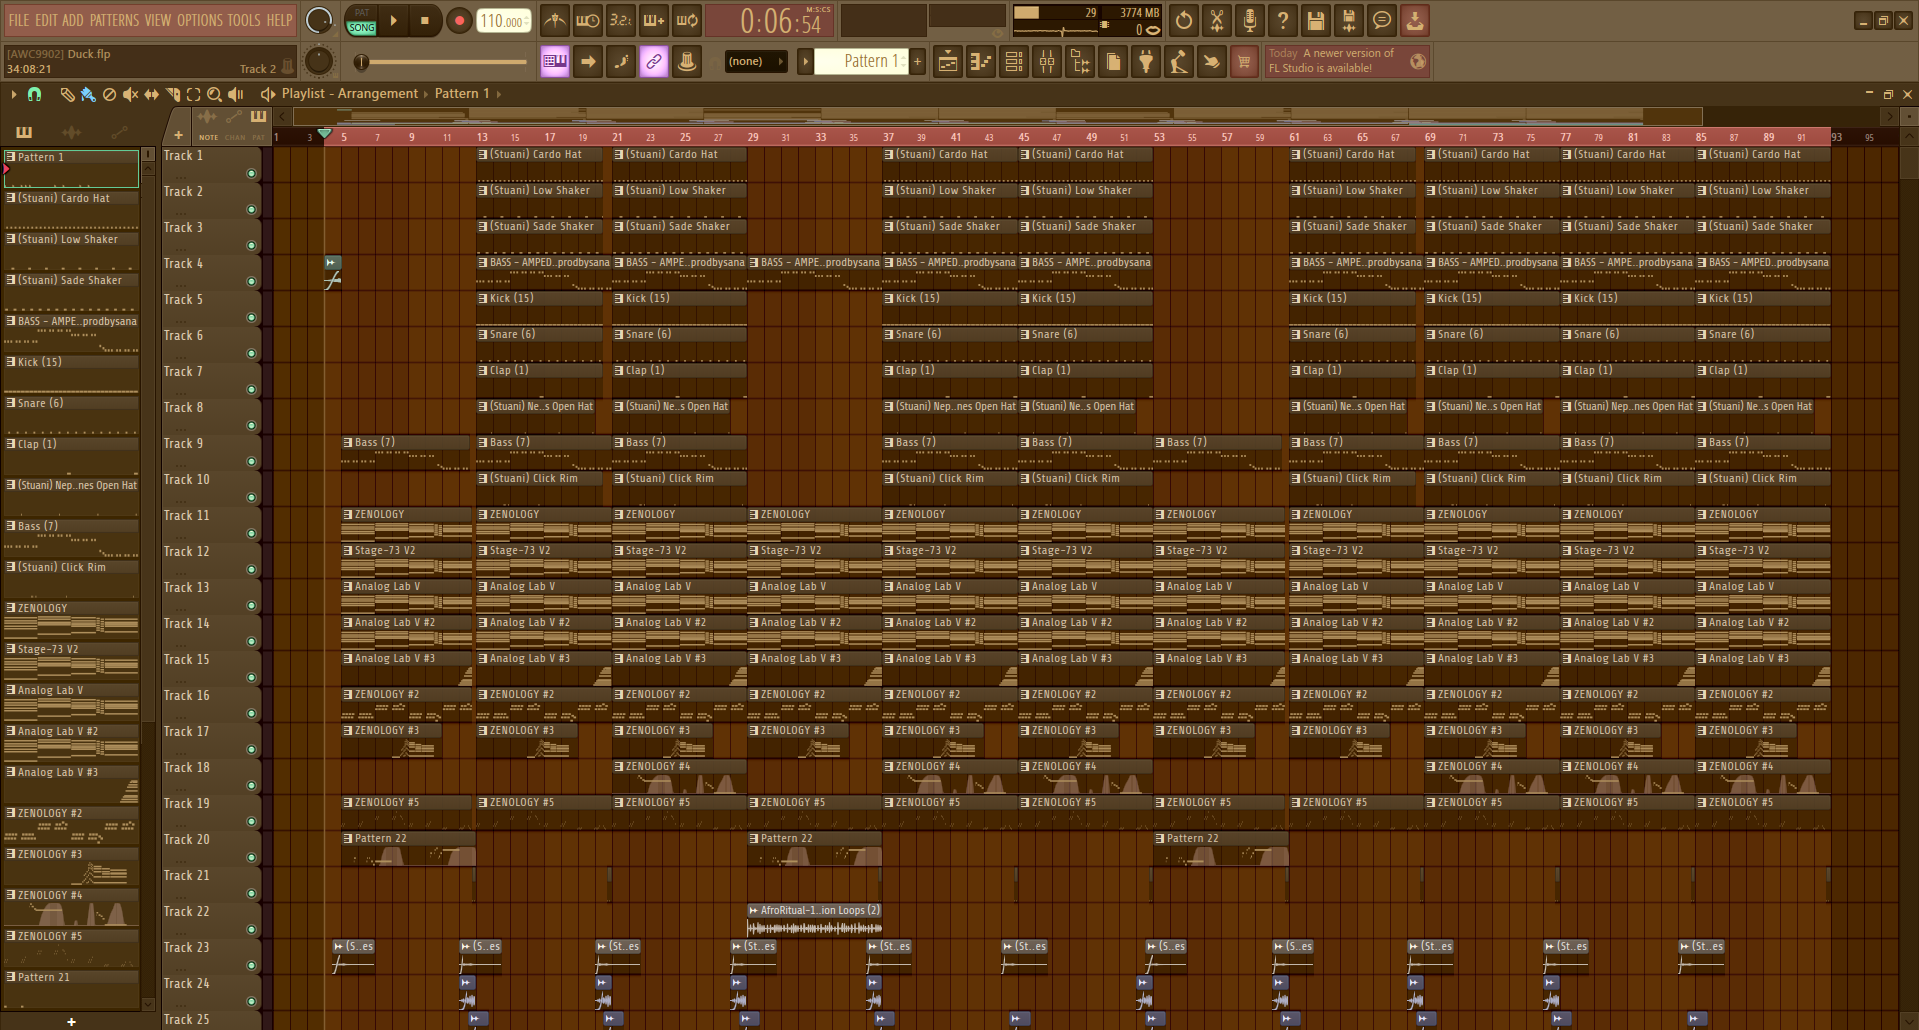Viewport: 1919px width, 1030px height.
Task: Click the shopping cart store icon
Action: pyautogui.click(x=1244, y=62)
